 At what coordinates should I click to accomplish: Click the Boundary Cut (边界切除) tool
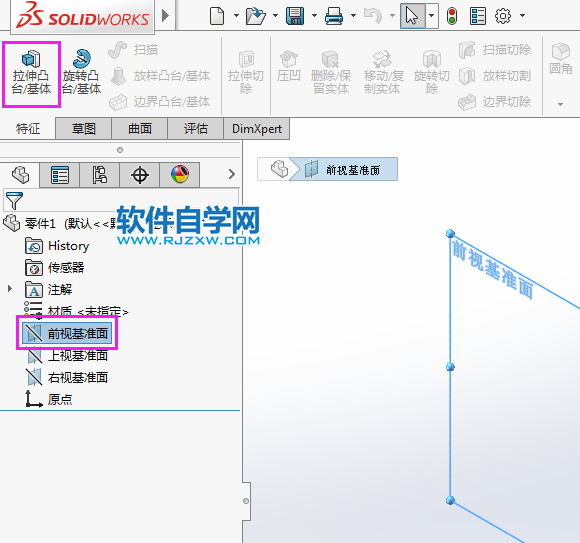click(x=495, y=102)
